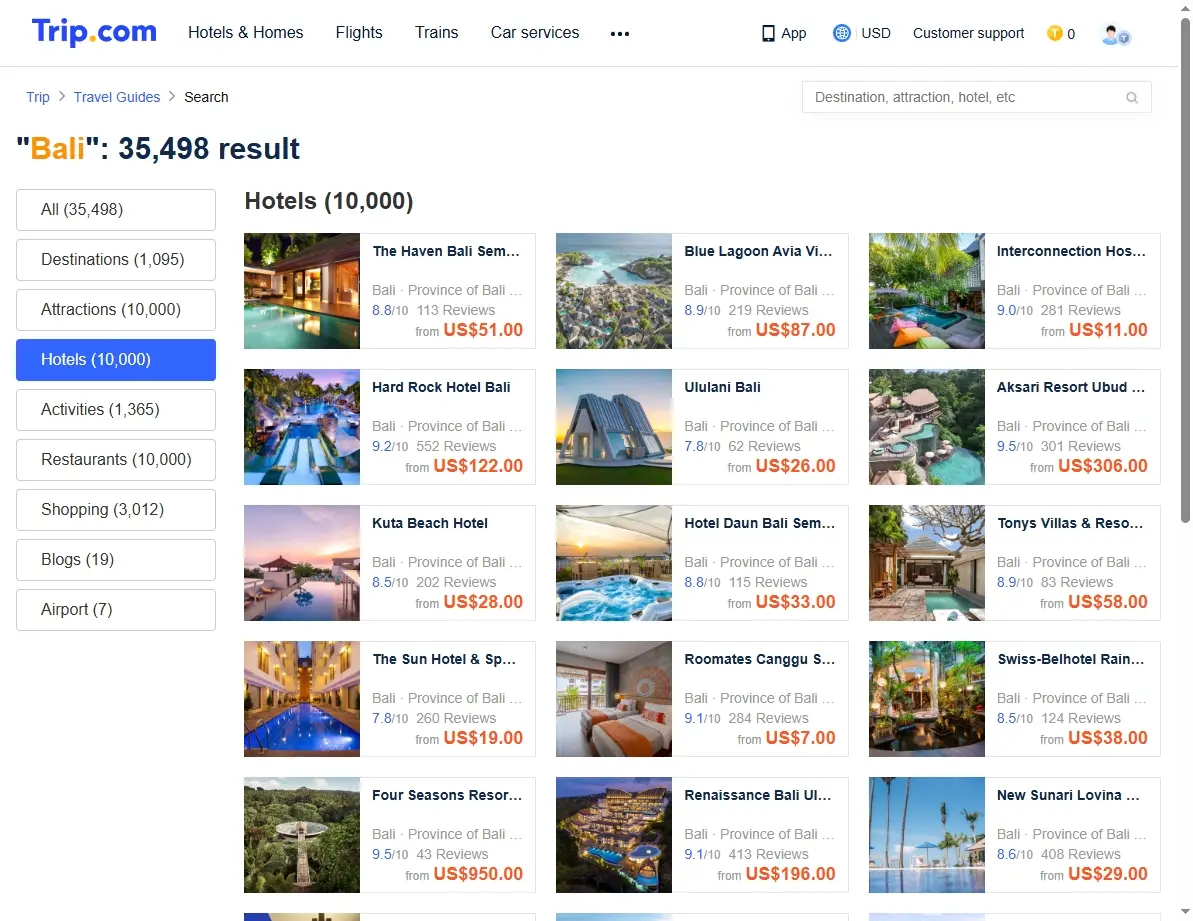Screen dimensions: 1193x921
Task: Click Ululani Bali hotel title
Action: [722, 387]
